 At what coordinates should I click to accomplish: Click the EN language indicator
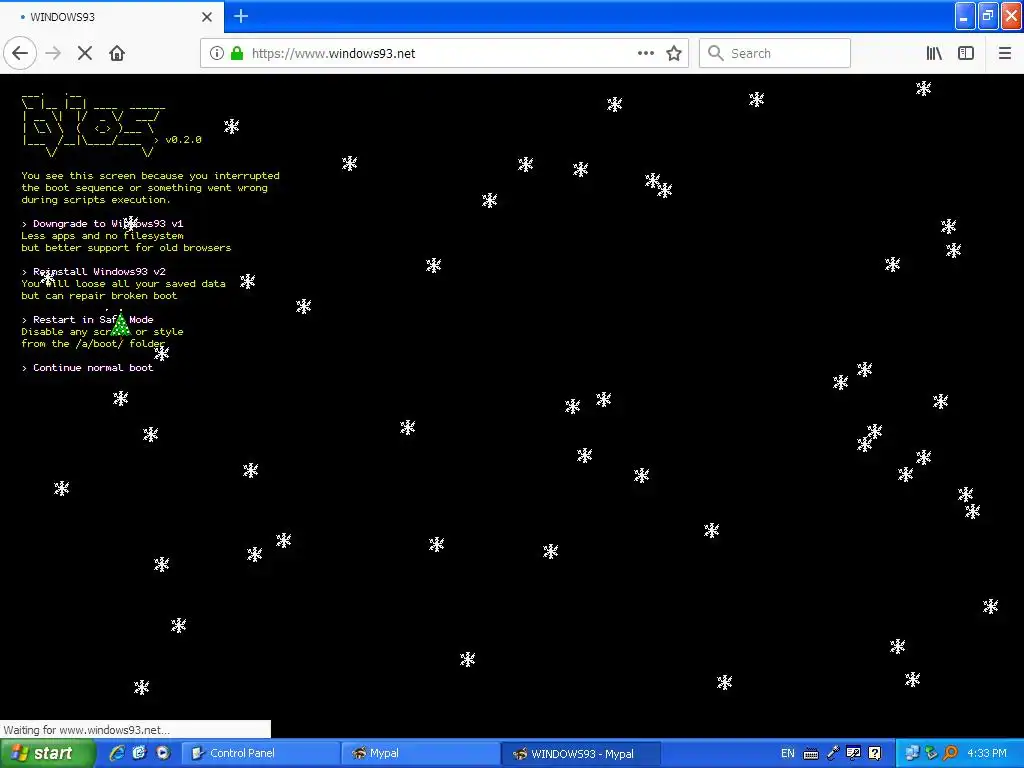tap(788, 754)
